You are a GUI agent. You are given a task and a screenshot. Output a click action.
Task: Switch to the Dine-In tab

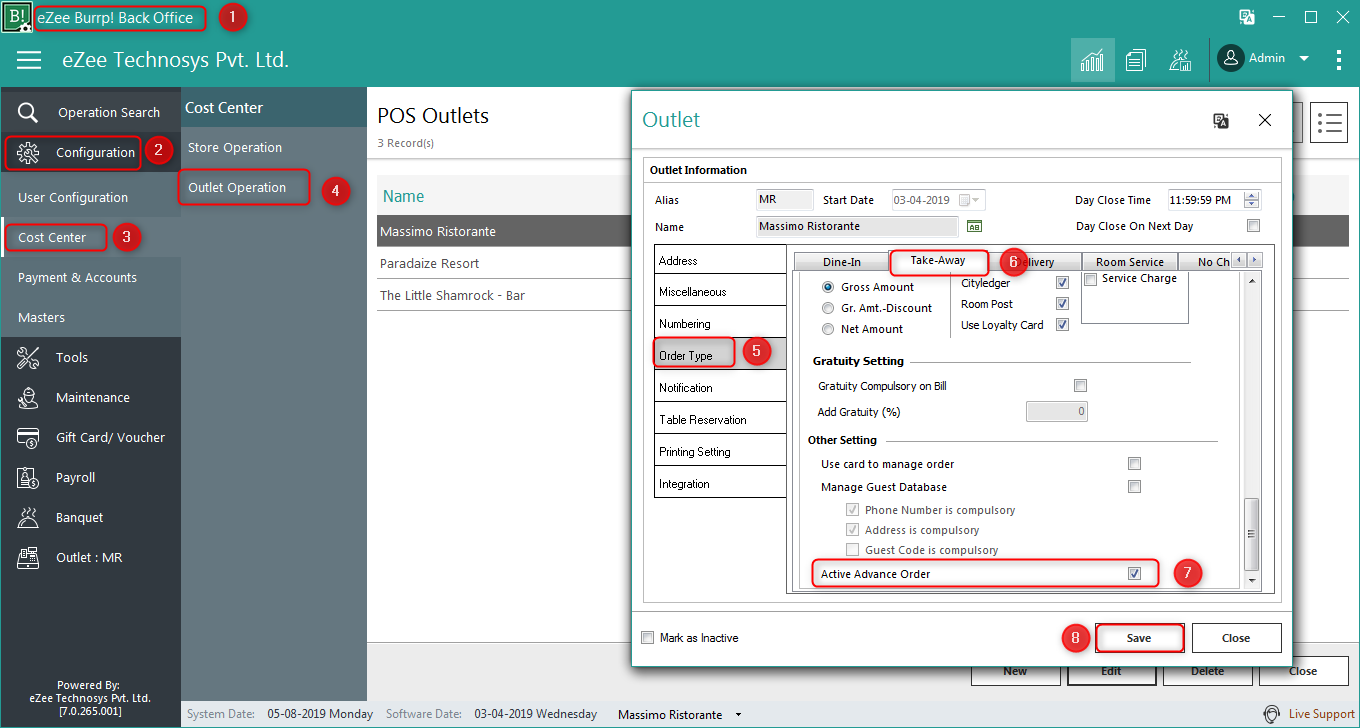point(841,262)
